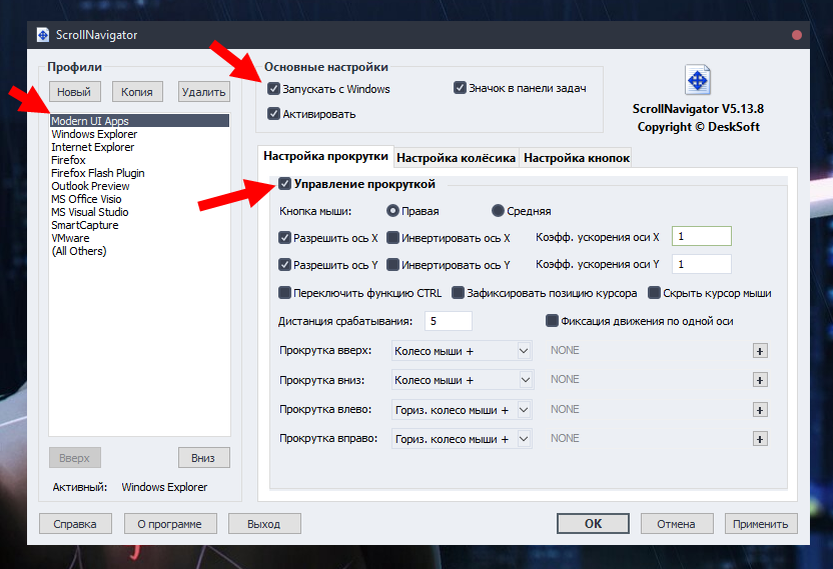This screenshot has width=833, height=569.
Task: Click the ScrollNavigator logo above the version text
Action: coord(698,80)
